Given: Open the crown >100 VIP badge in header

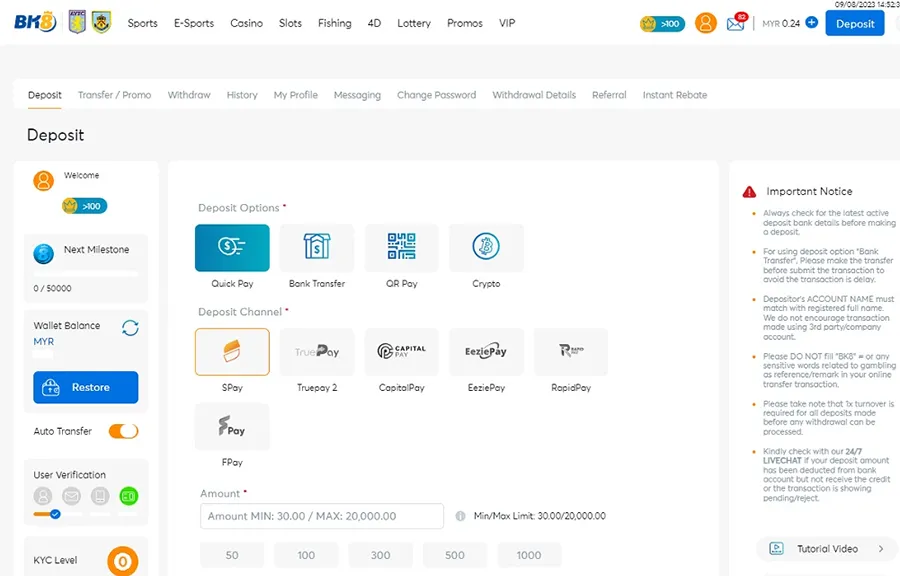Looking at the screenshot, I should pyautogui.click(x=662, y=24).
